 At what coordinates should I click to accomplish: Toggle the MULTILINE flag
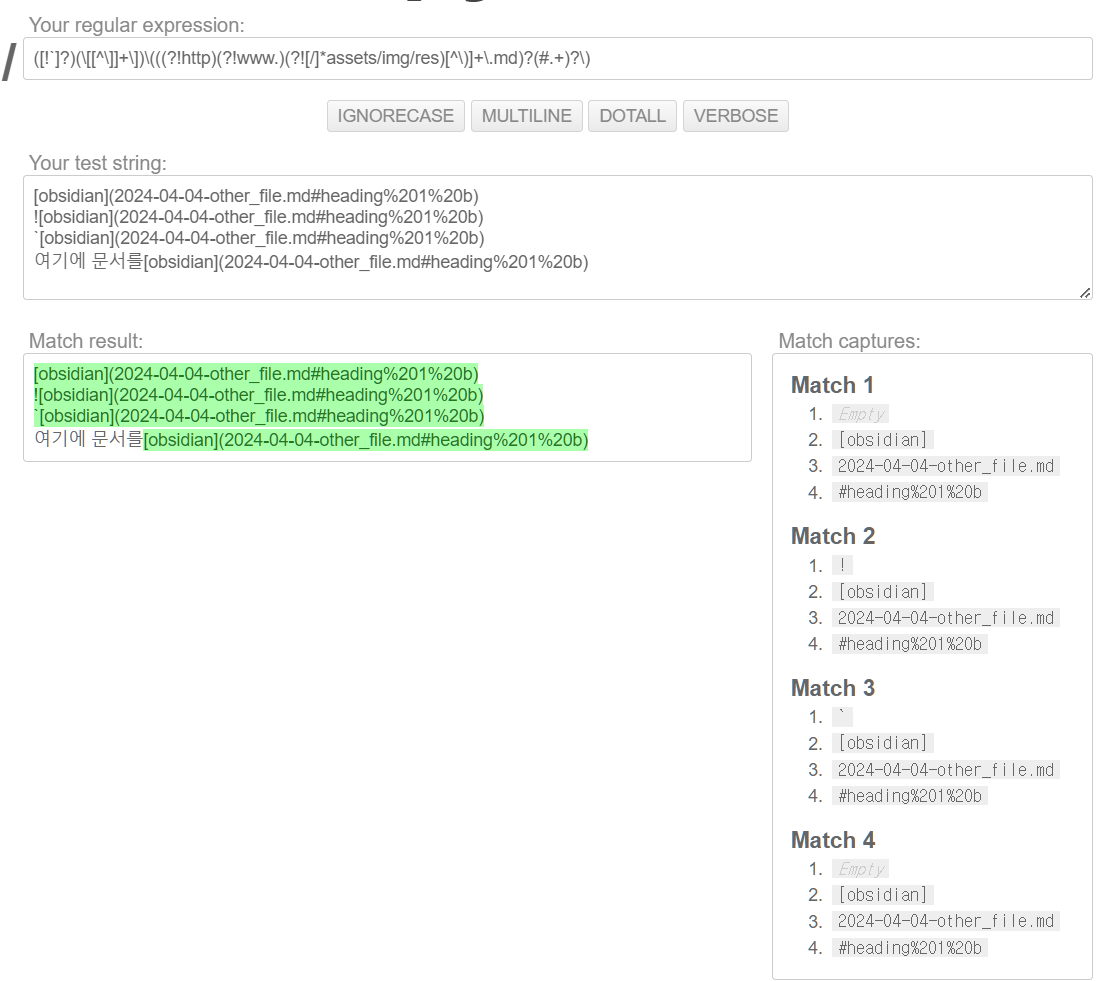coord(526,116)
